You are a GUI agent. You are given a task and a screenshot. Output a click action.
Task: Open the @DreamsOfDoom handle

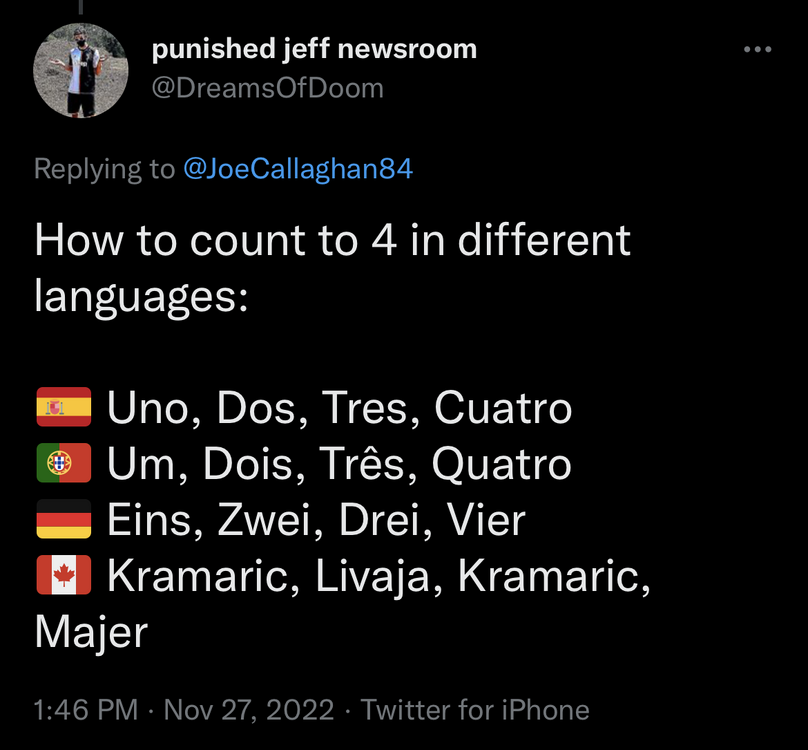click(x=267, y=88)
